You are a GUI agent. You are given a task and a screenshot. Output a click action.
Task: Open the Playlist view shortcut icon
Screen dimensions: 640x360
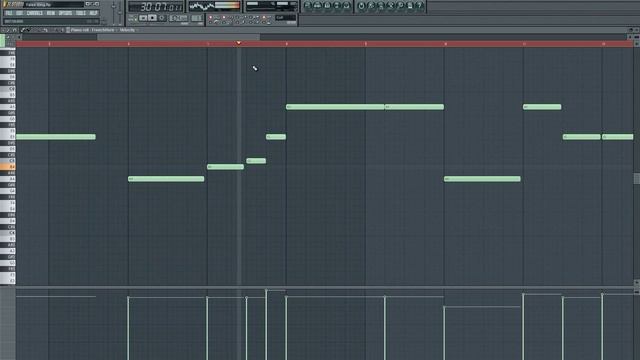[308, 5]
